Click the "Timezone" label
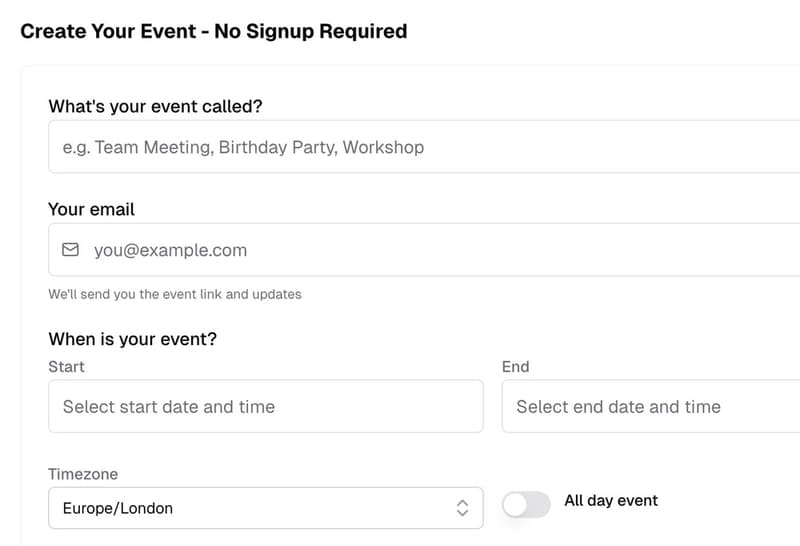 pyautogui.click(x=83, y=474)
